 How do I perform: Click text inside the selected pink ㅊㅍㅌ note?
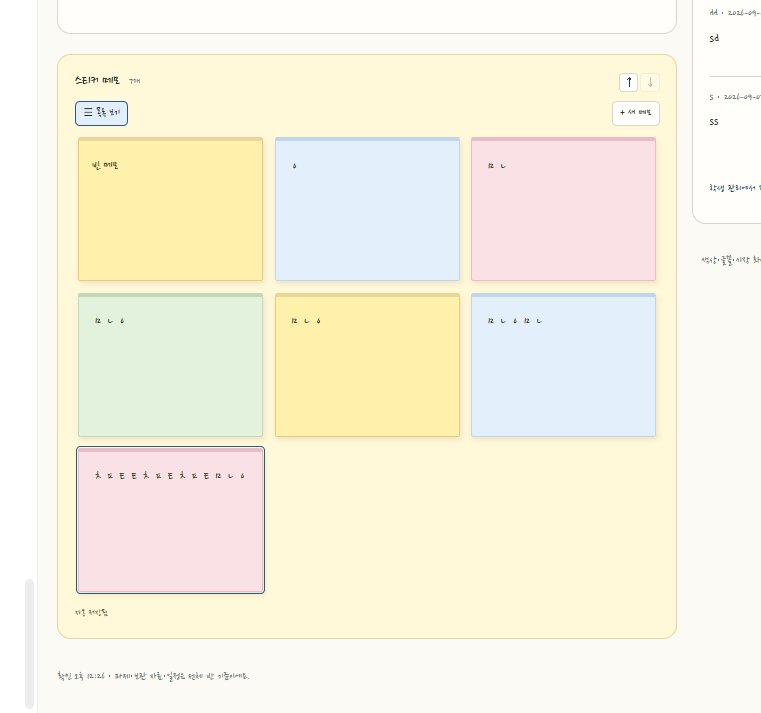170,476
